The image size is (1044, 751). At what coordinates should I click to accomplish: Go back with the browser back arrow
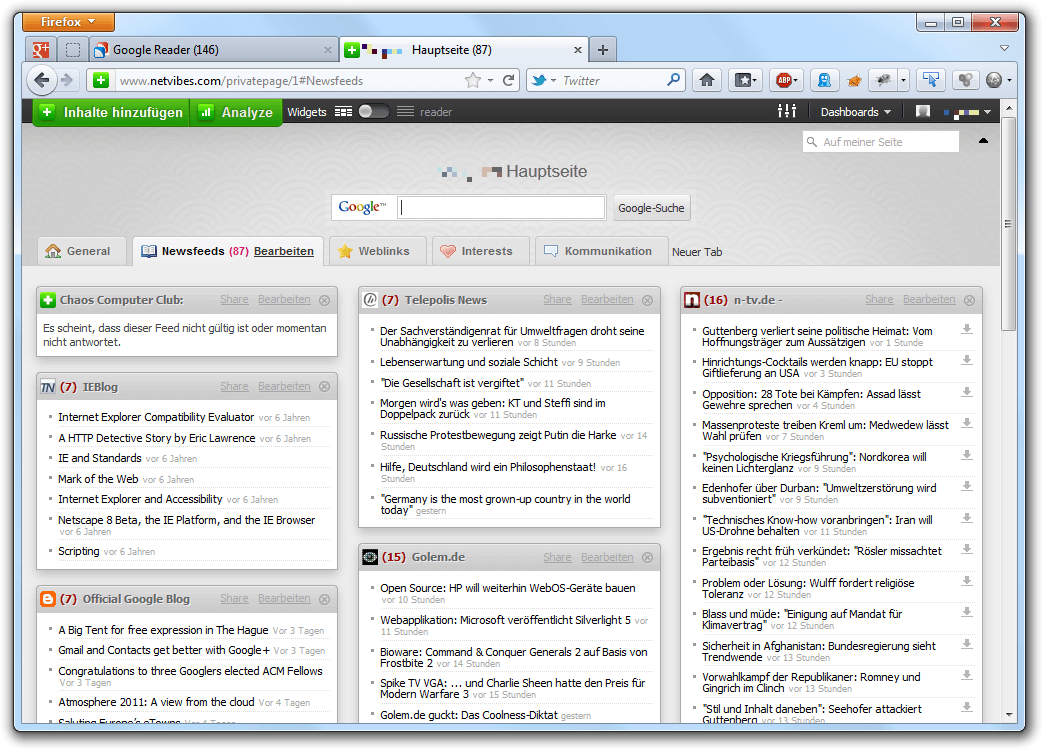point(41,81)
